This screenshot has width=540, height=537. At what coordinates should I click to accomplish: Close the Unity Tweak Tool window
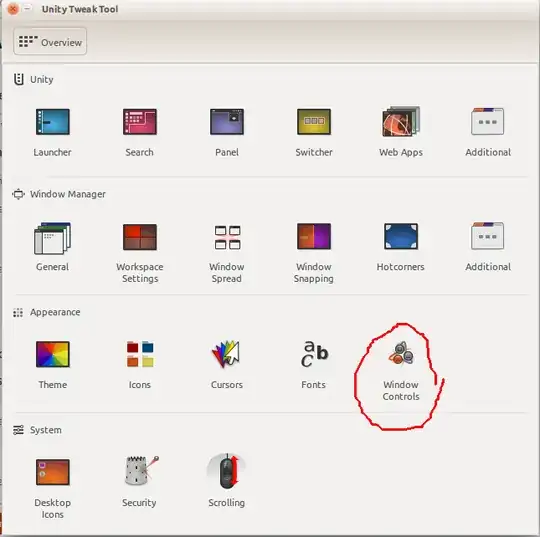coord(13,9)
